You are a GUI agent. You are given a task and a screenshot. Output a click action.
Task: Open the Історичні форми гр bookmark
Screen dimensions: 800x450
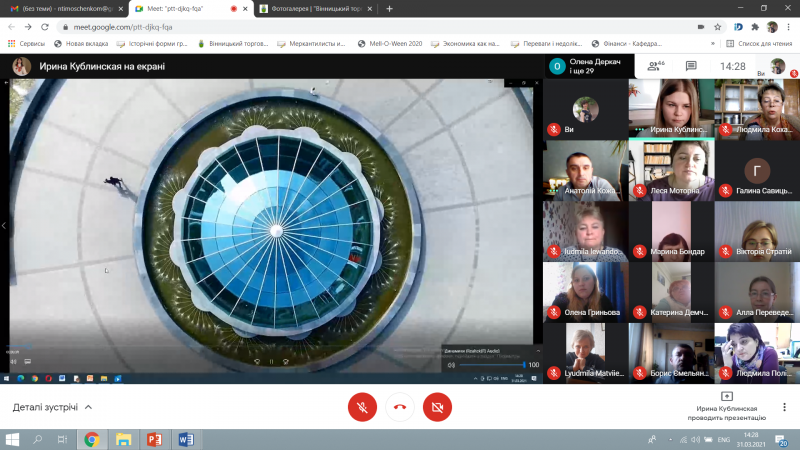click(152, 44)
